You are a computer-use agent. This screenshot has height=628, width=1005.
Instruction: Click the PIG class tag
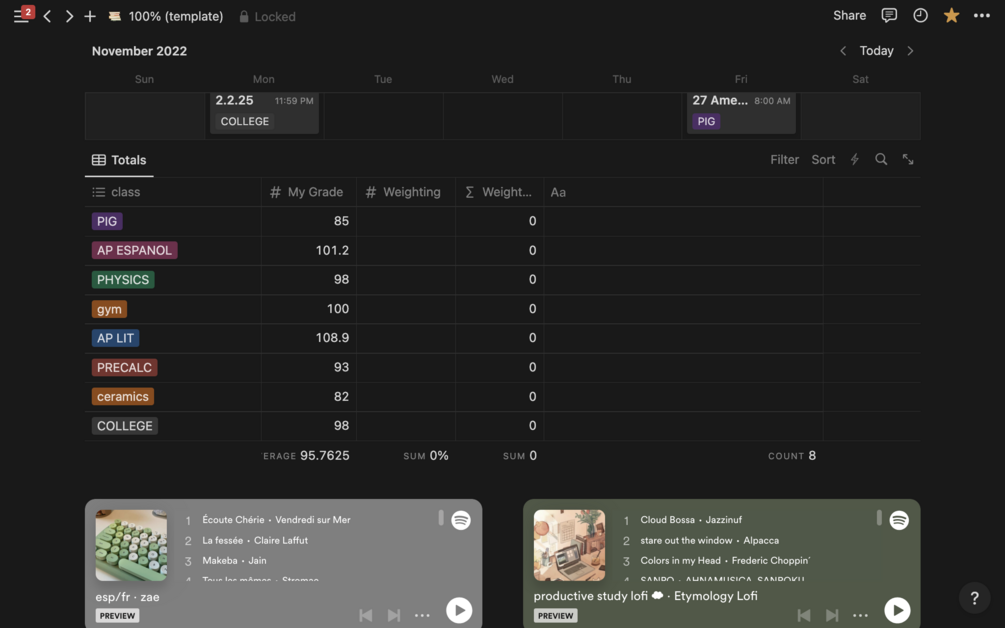point(107,221)
